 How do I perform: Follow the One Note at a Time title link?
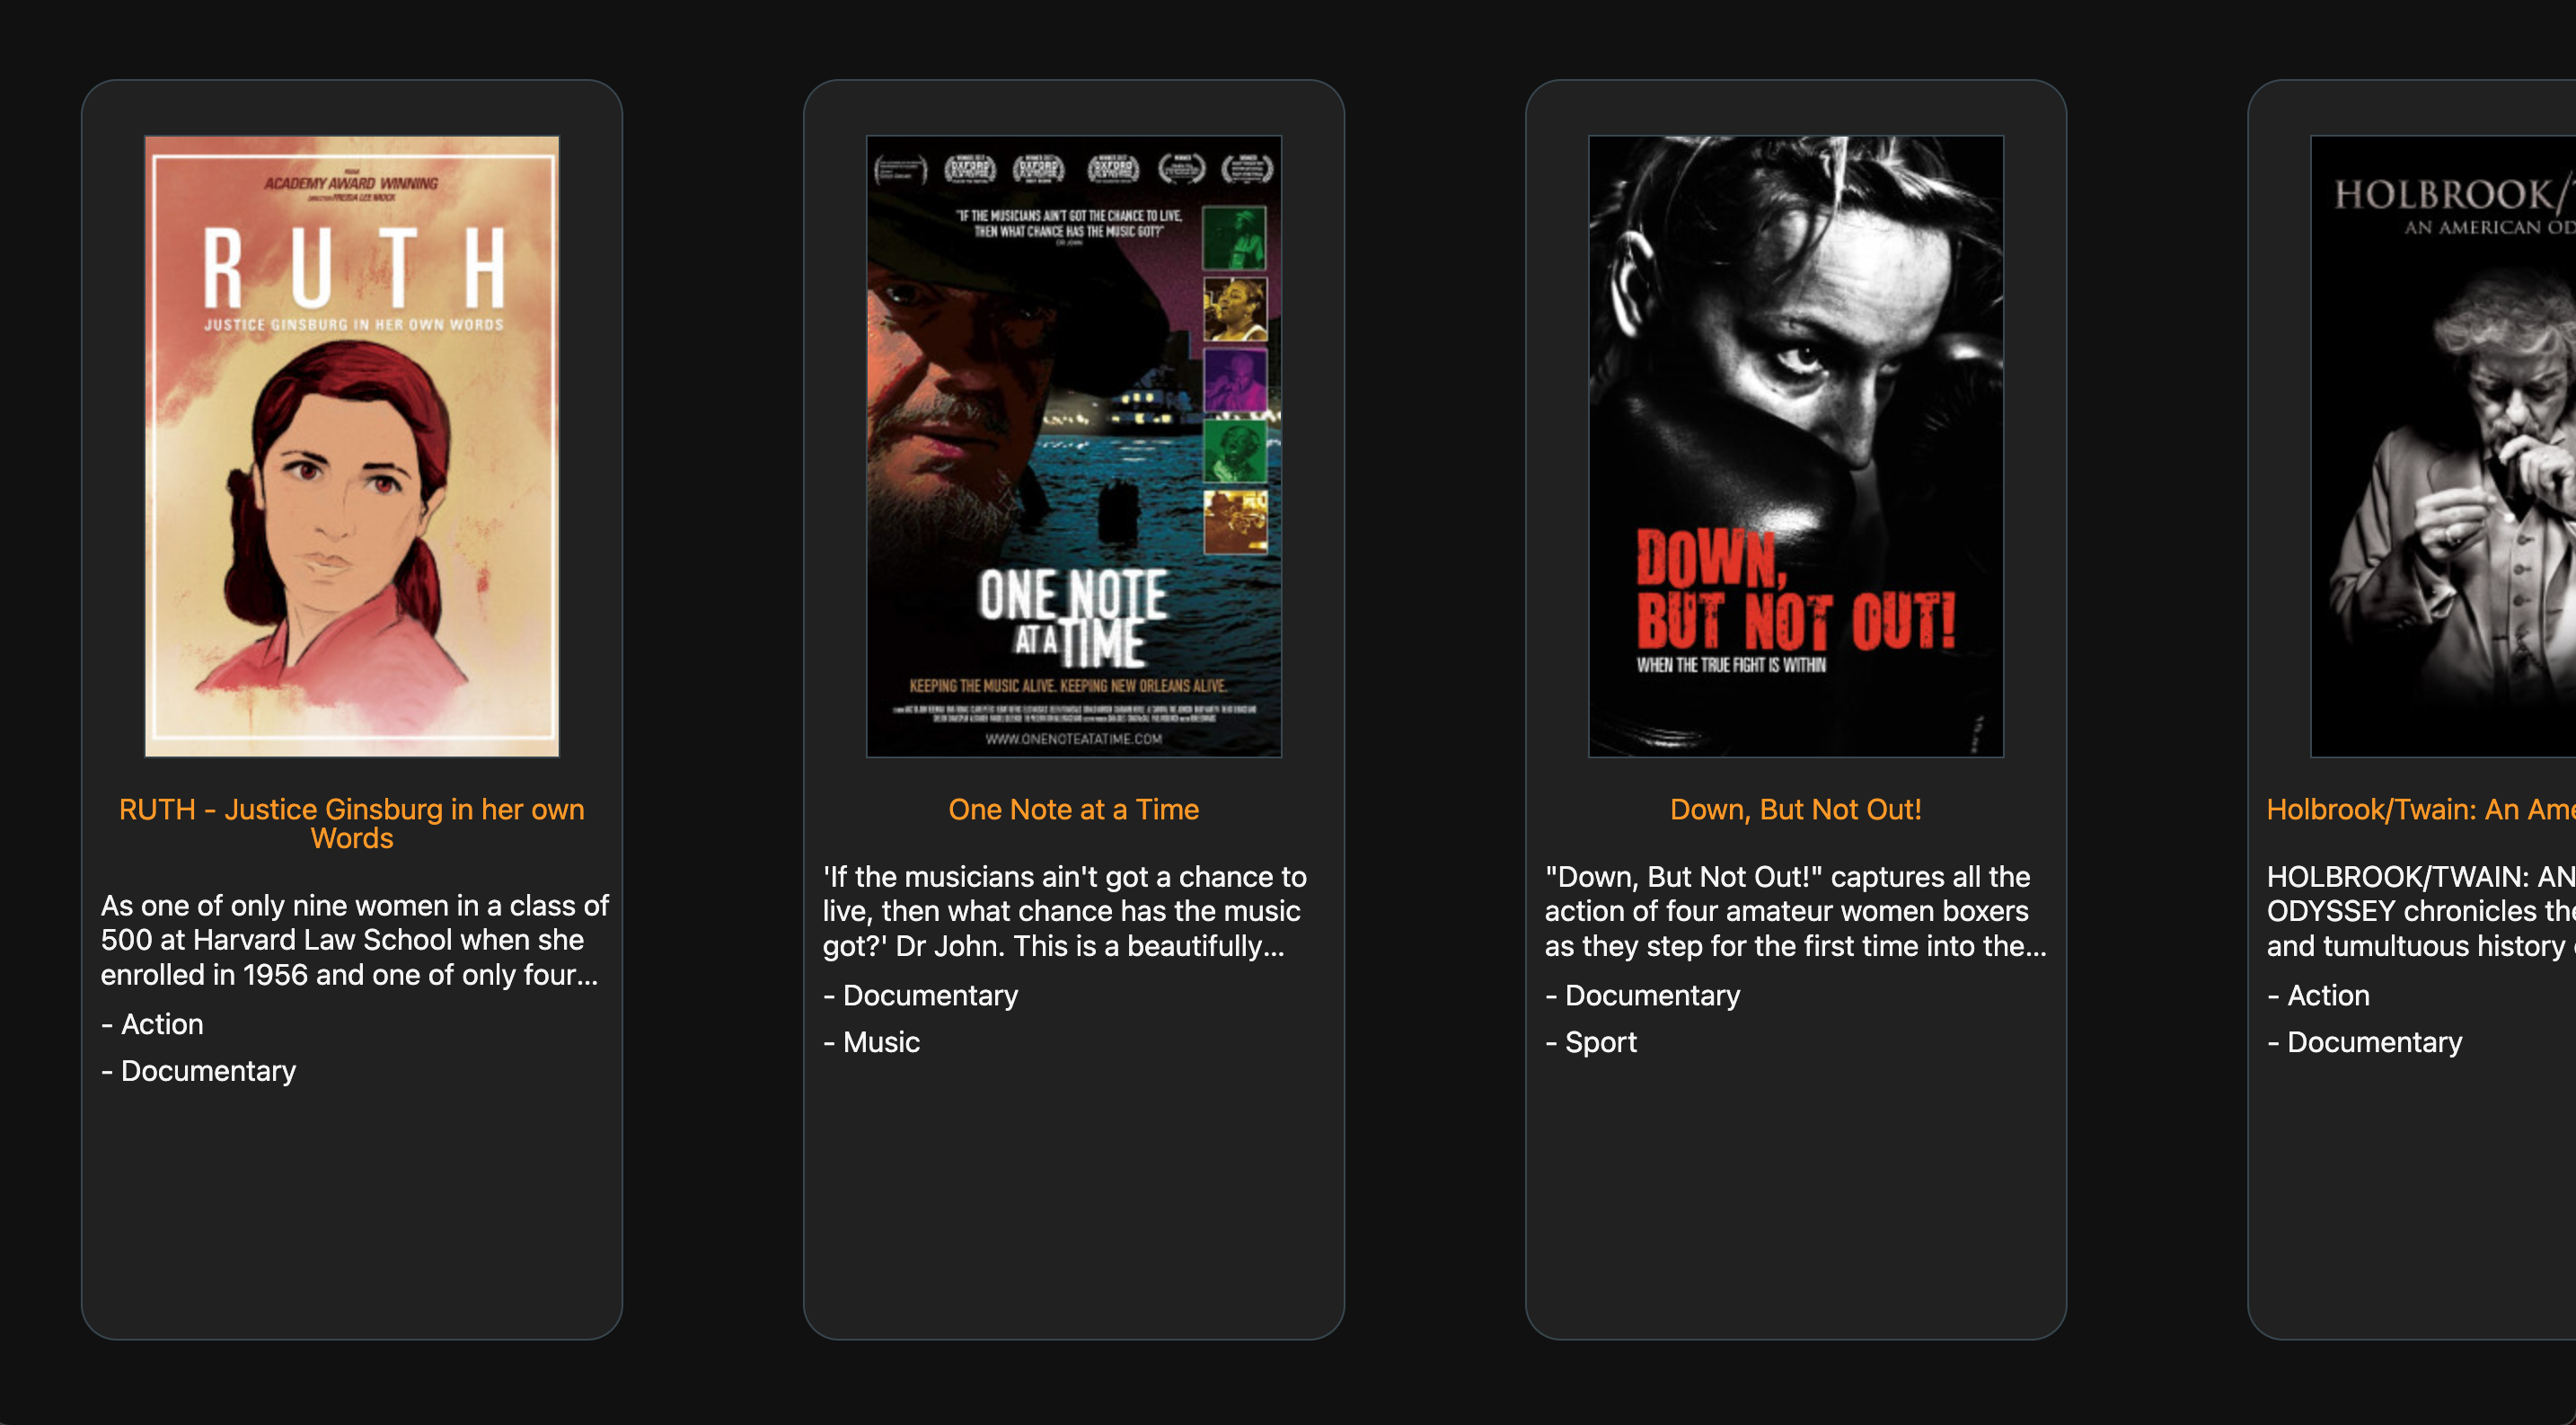[1073, 809]
